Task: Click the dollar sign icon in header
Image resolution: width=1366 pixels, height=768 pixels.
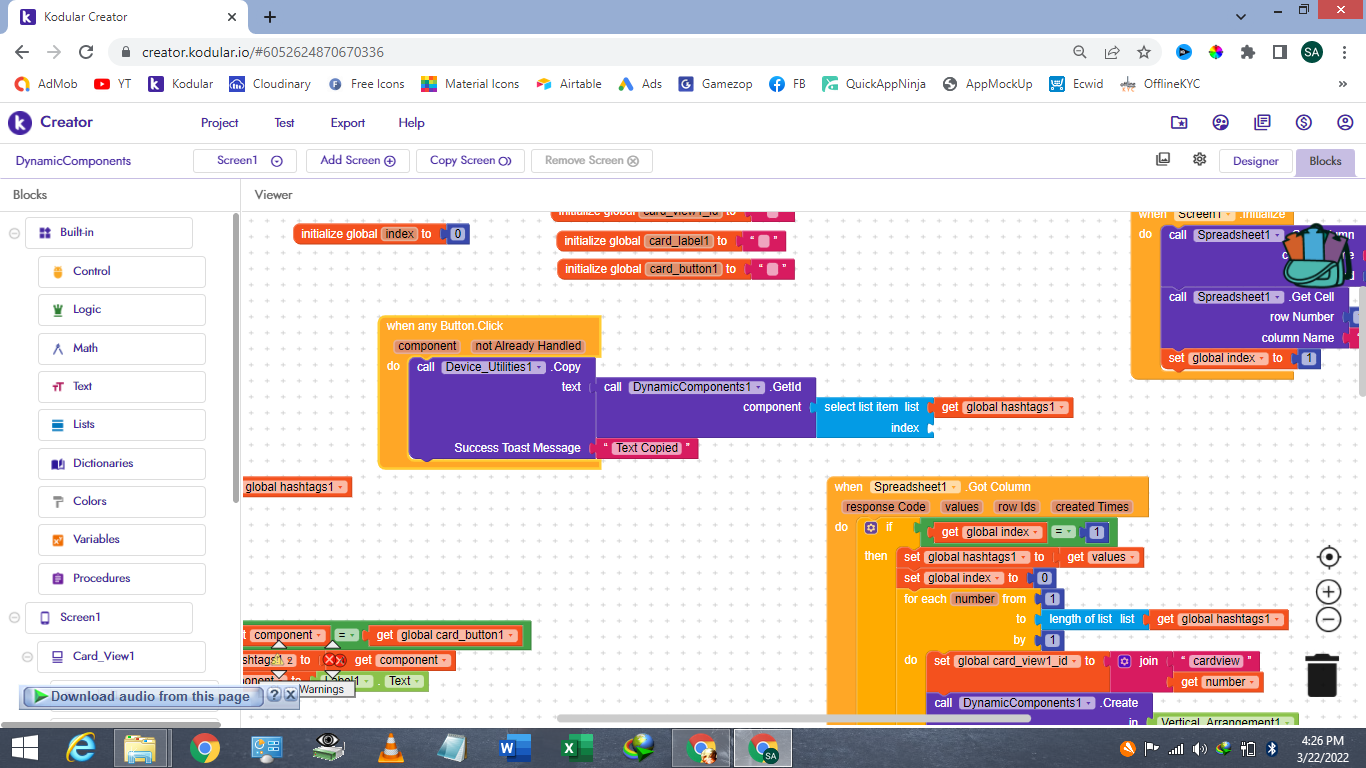Action: 1303,122
